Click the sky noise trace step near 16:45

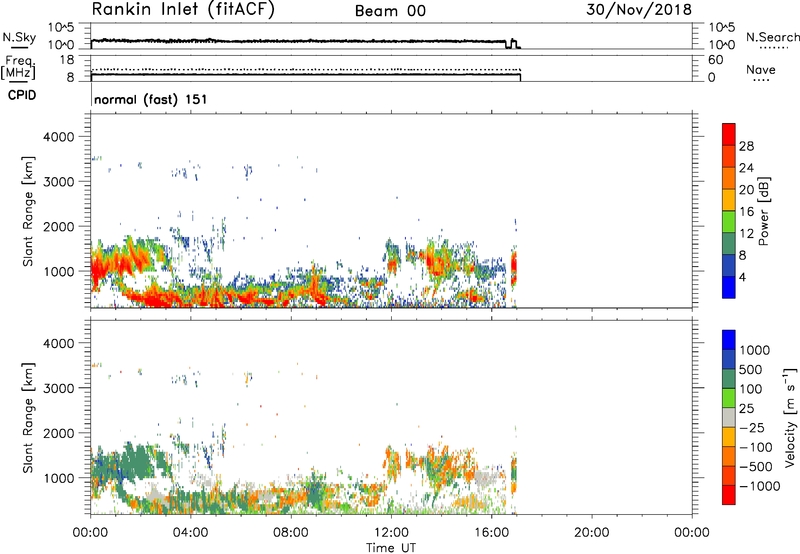(x=511, y=43)
